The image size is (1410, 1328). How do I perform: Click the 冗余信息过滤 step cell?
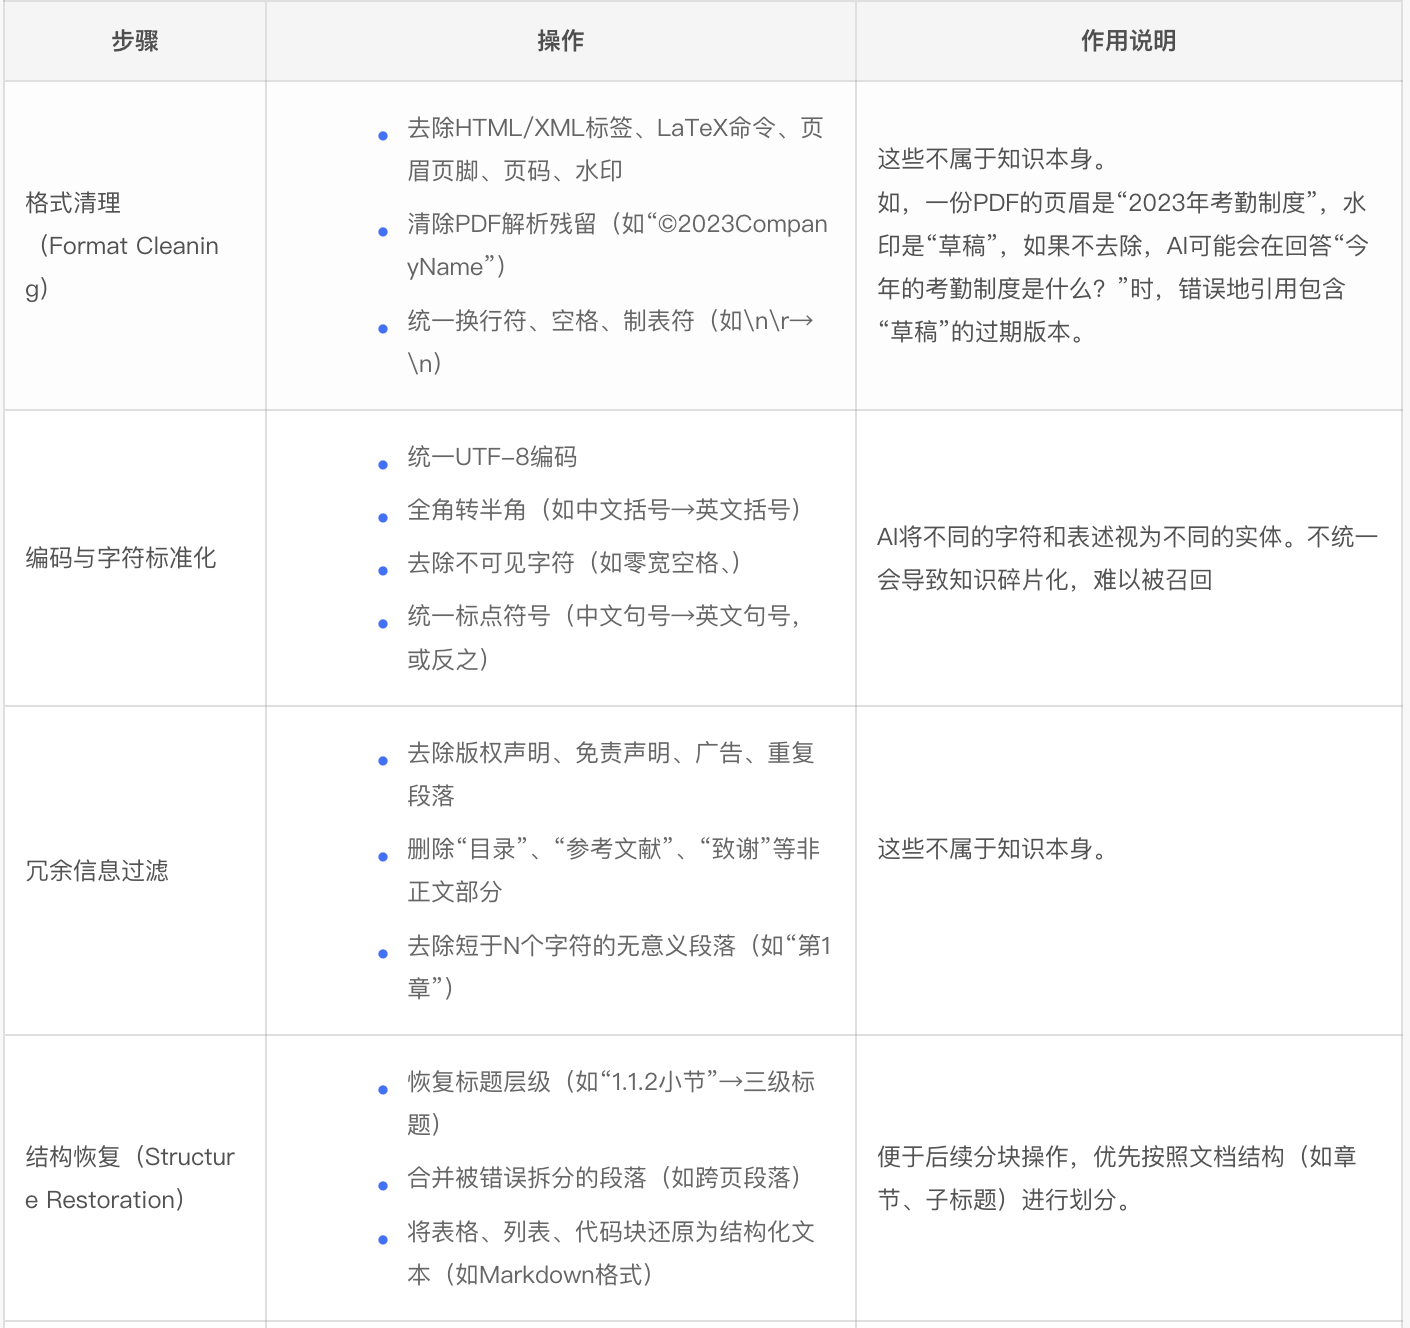tap(97, 871)
